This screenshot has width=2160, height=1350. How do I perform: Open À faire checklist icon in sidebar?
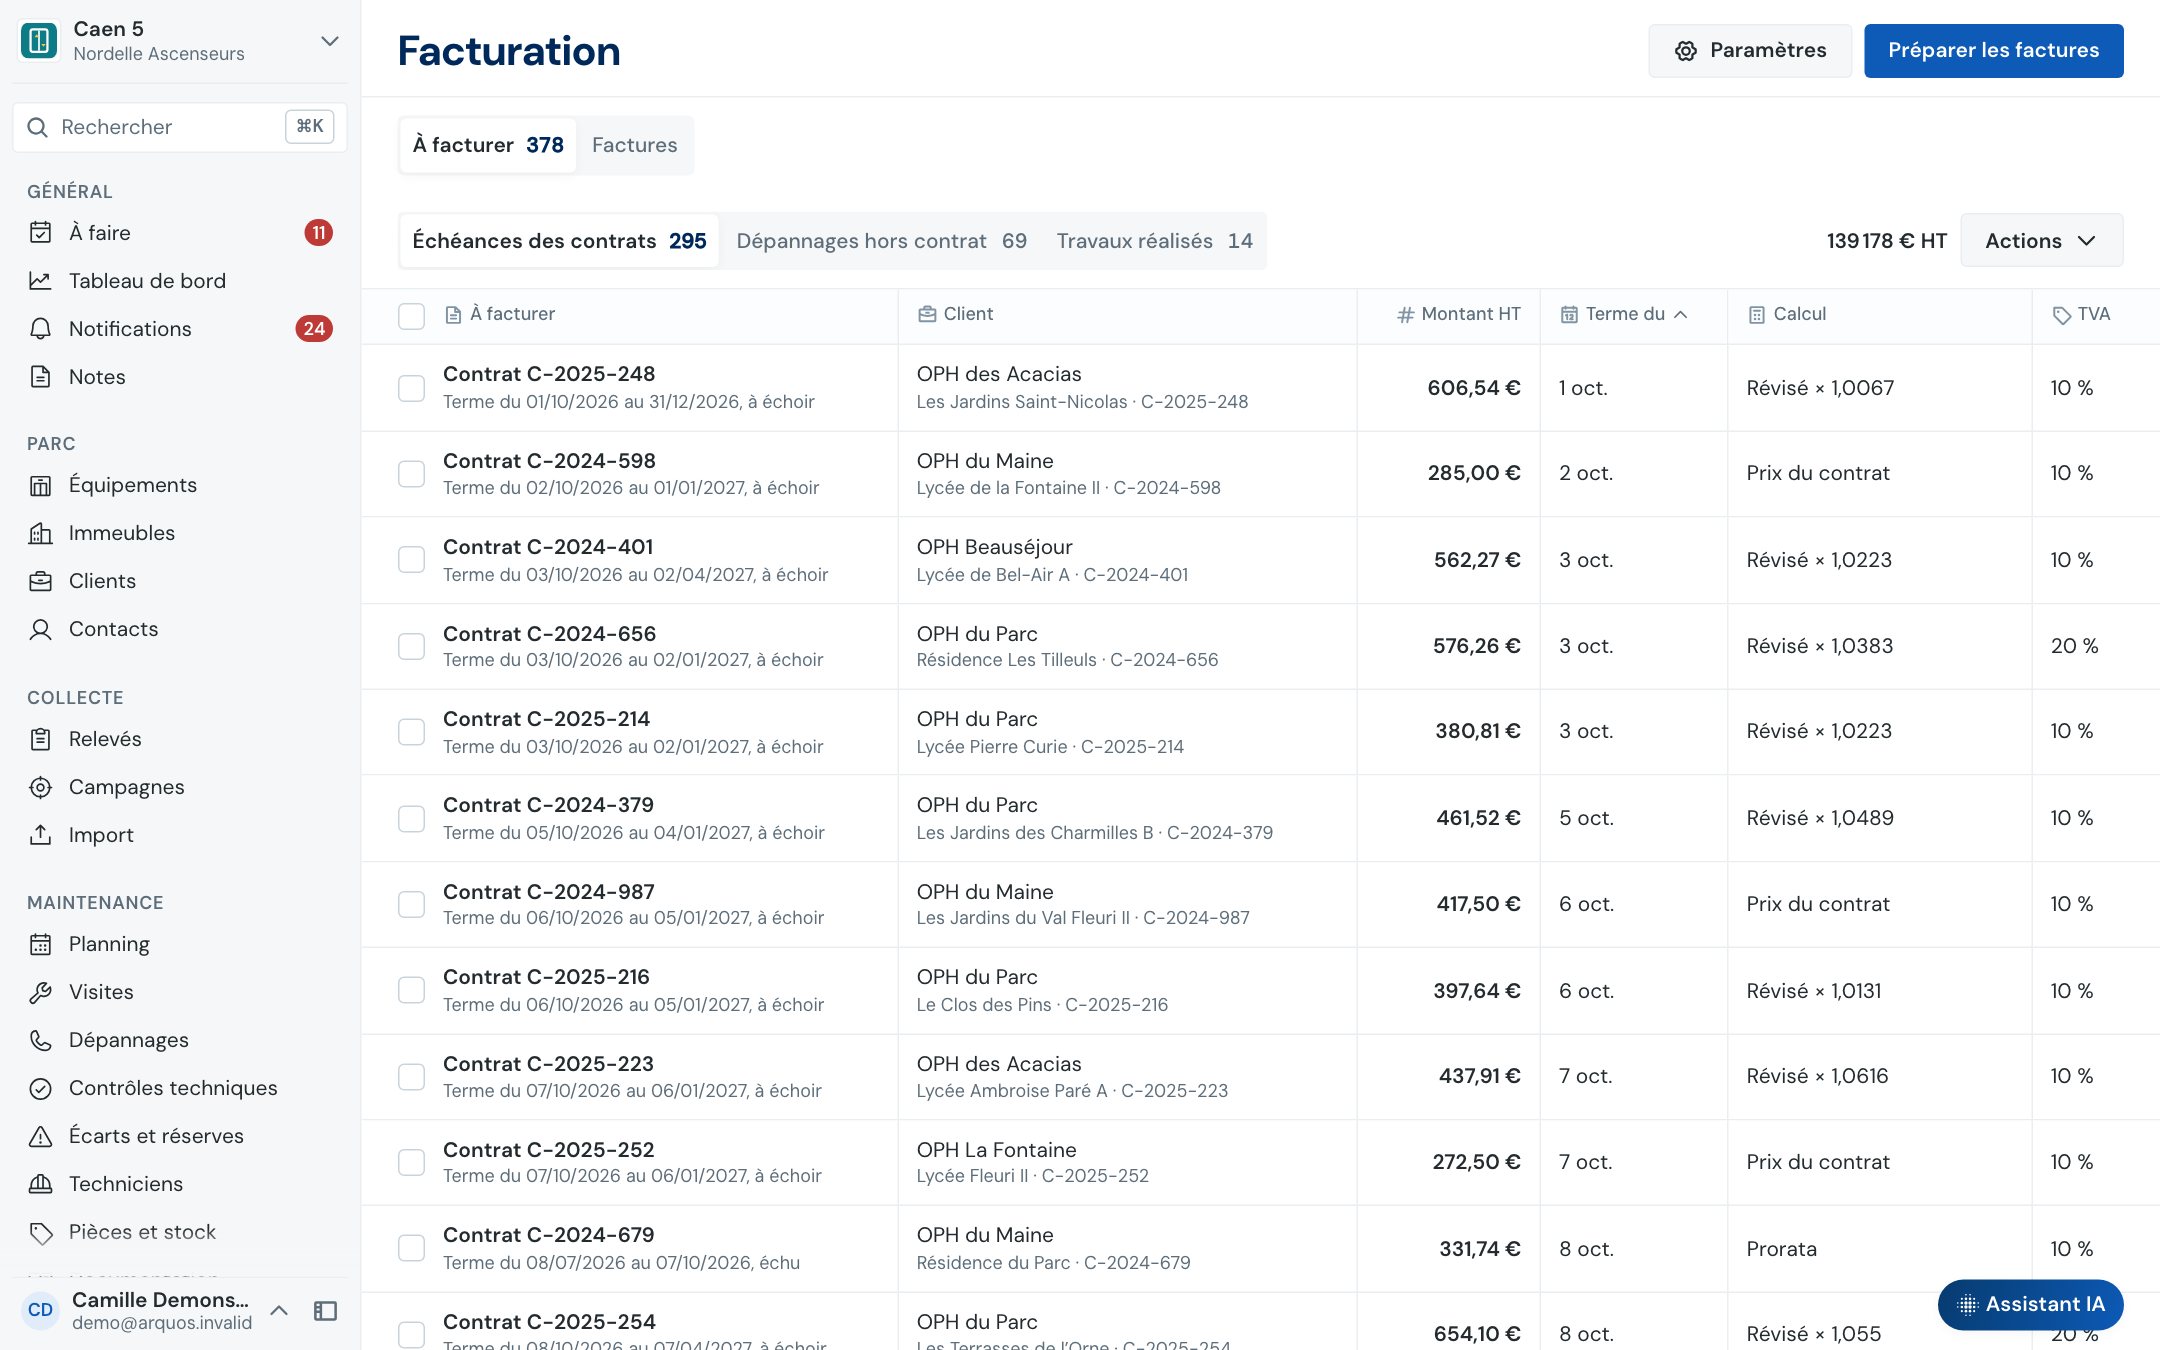pyautogui.click(x=40, y=233)
